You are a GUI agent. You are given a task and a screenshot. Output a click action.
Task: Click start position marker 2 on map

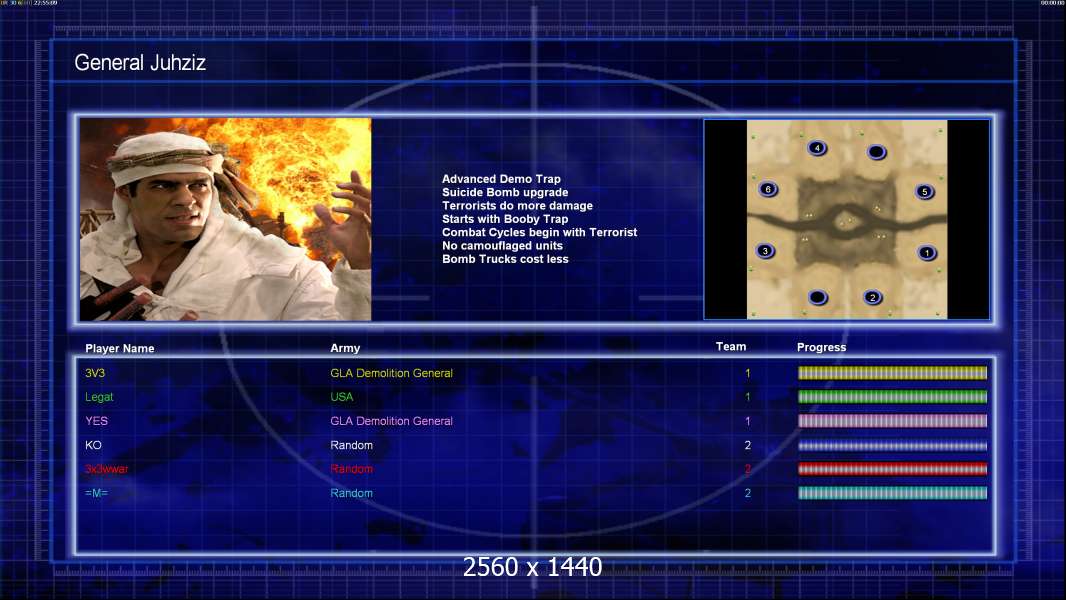click(873, 297)
